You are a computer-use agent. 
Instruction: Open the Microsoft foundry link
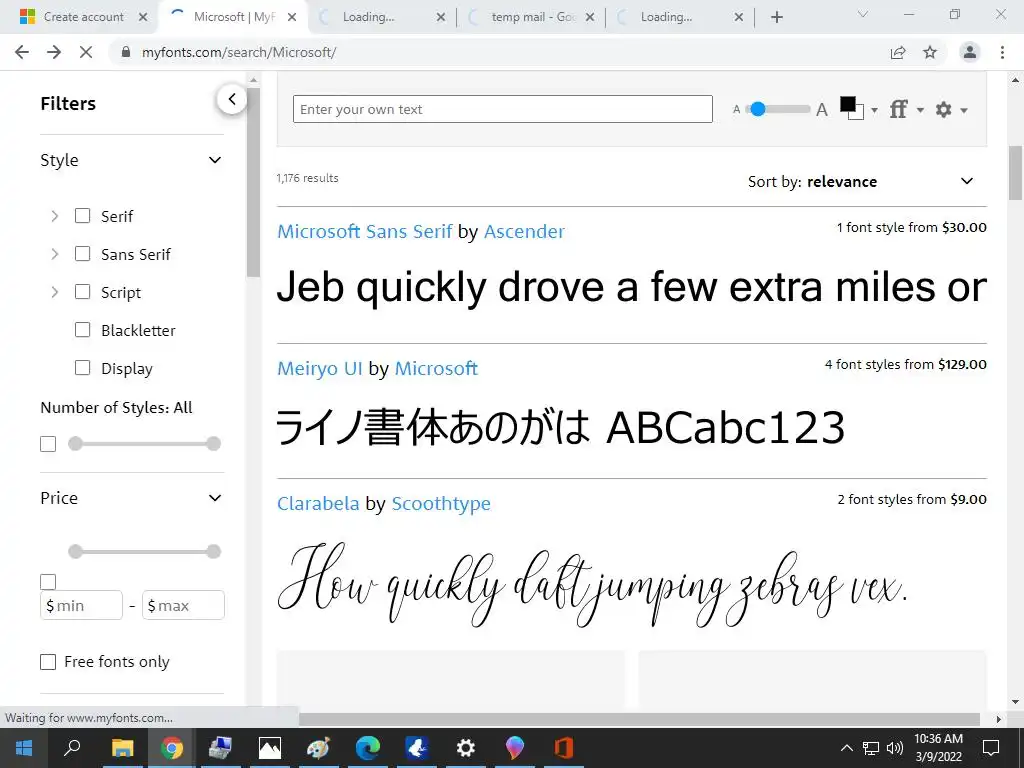tap(436, 368)
